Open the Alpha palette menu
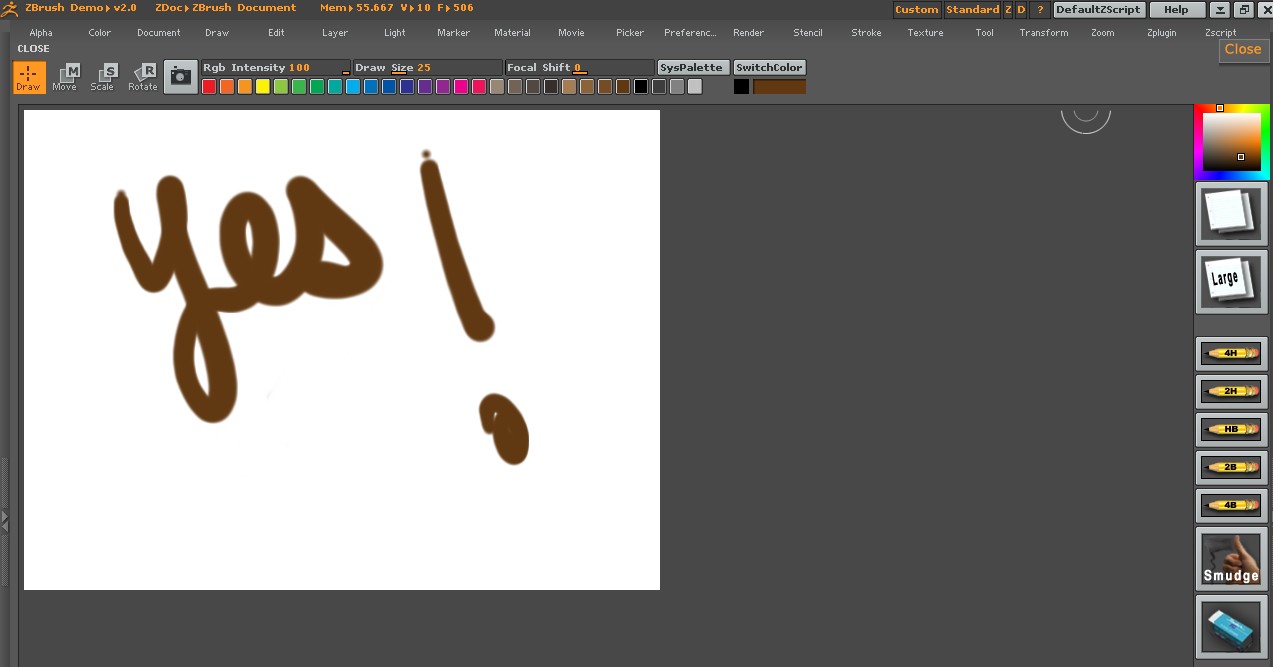Screen dimensions: 1273x667 click(41, 33)
